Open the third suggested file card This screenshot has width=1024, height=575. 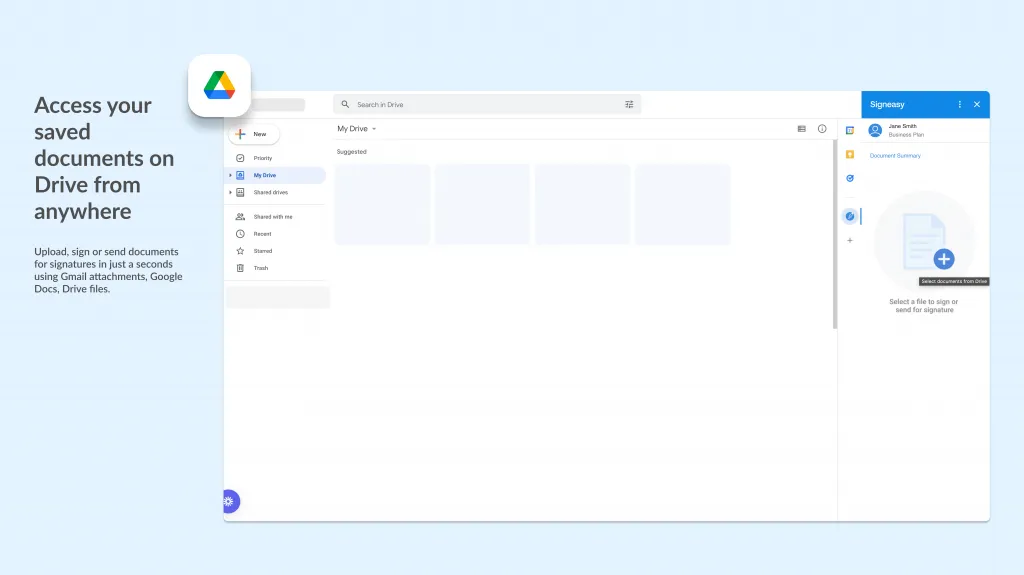click(583, 205)
